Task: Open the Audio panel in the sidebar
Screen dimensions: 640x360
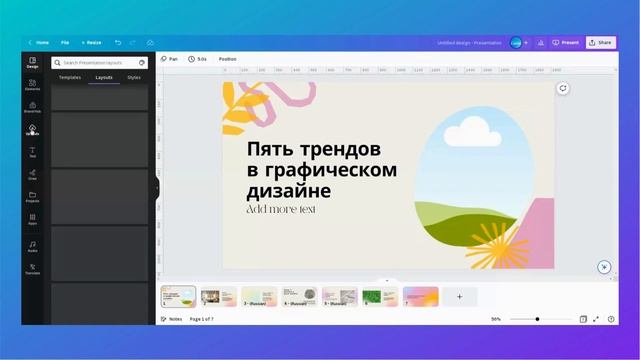Action: click(32, 247)
